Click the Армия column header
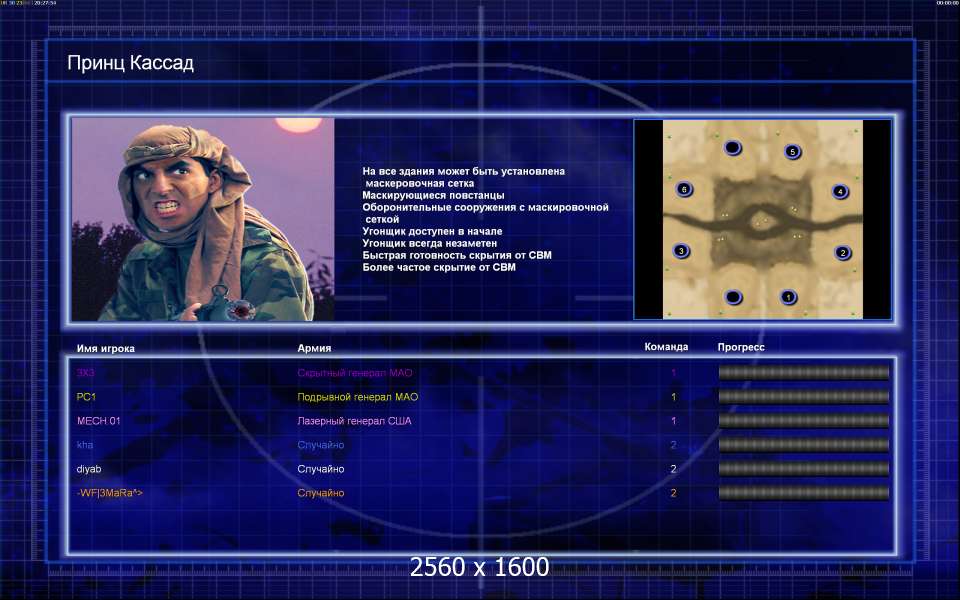This screenshot has width=960, height=600. click(314, 348)
